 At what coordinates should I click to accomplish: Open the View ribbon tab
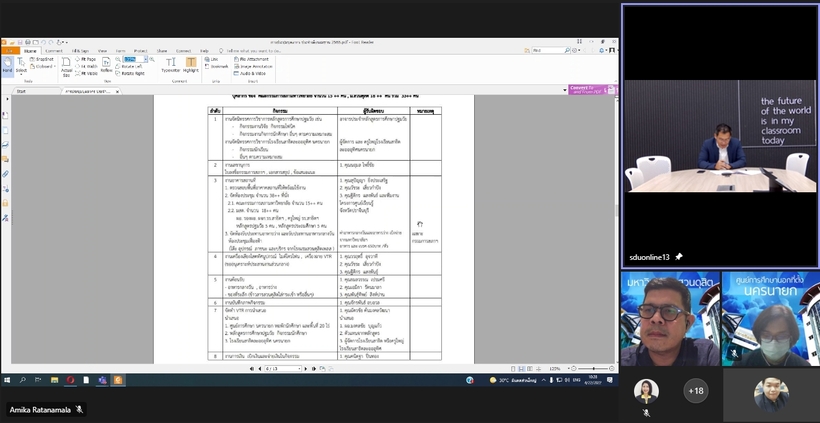(102, 51)
